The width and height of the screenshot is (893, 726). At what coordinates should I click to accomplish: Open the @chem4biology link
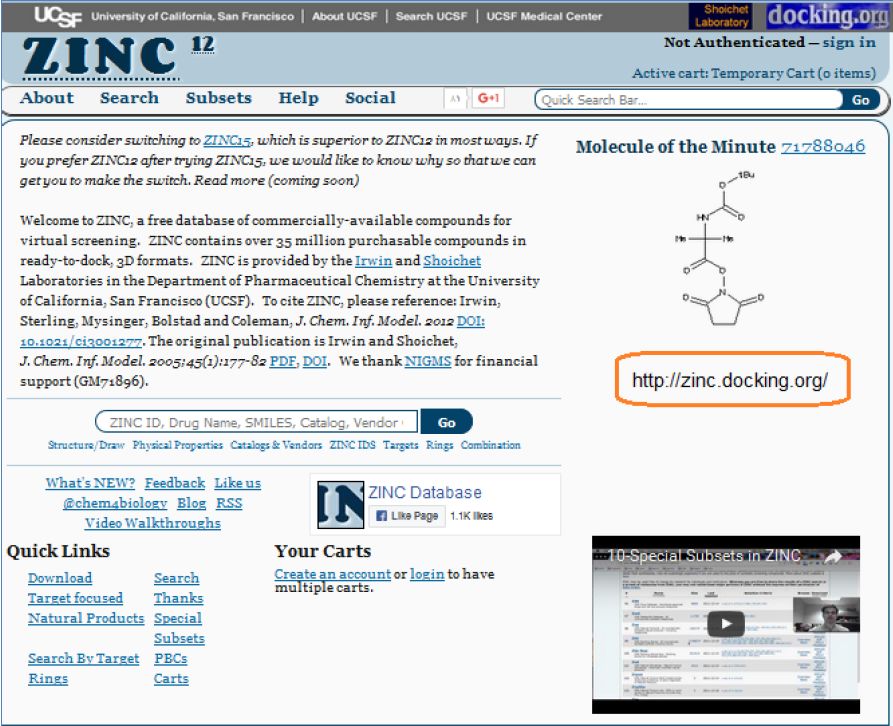pyautogui.click(x=115, y=503)
